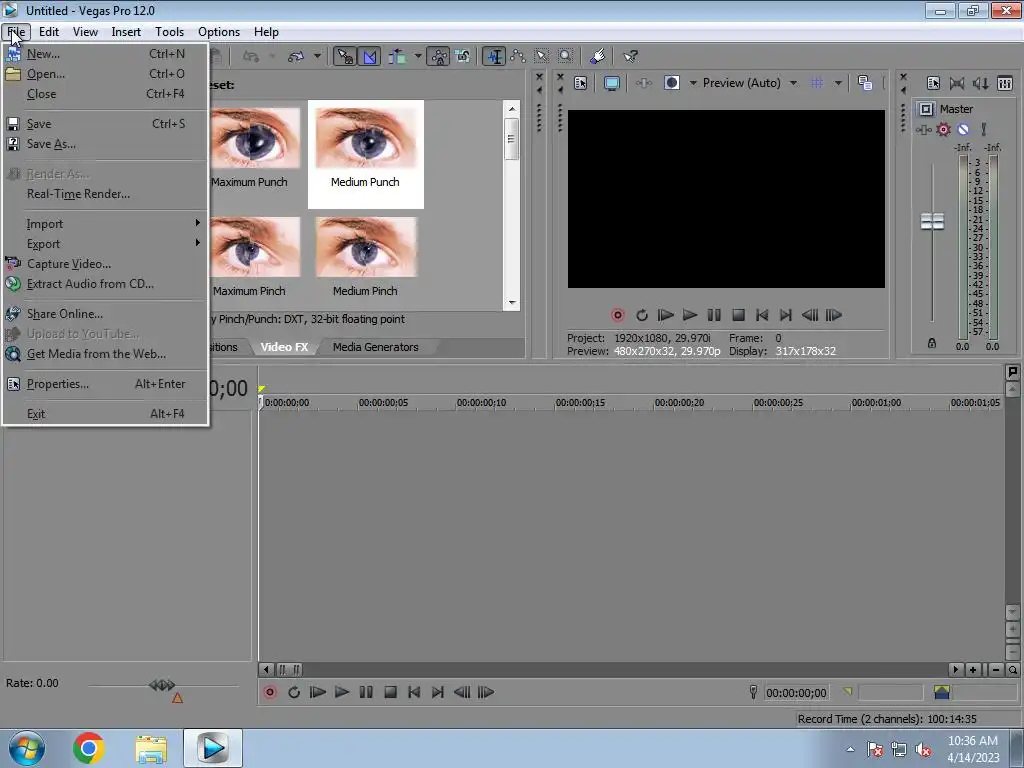
Task: Click Extract Audio from CD... entry
Action: coord(104,284)
